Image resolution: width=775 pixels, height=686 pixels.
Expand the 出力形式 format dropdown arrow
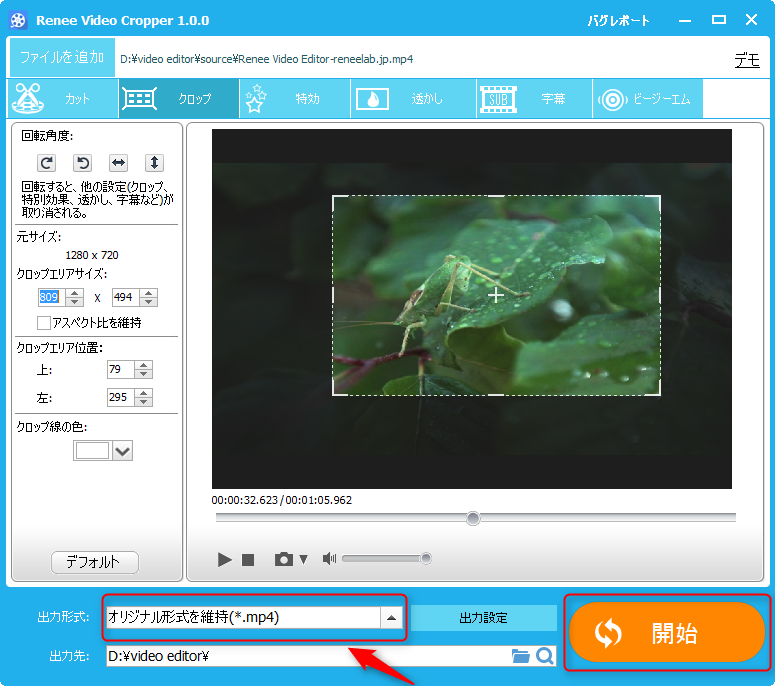(391, 618)
